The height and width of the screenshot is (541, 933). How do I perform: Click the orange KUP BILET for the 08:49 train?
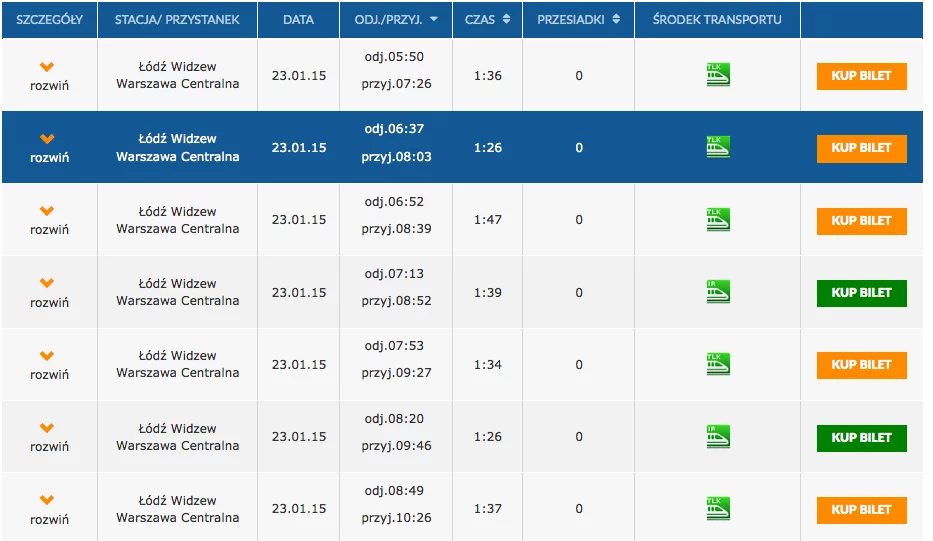(861, 510)
